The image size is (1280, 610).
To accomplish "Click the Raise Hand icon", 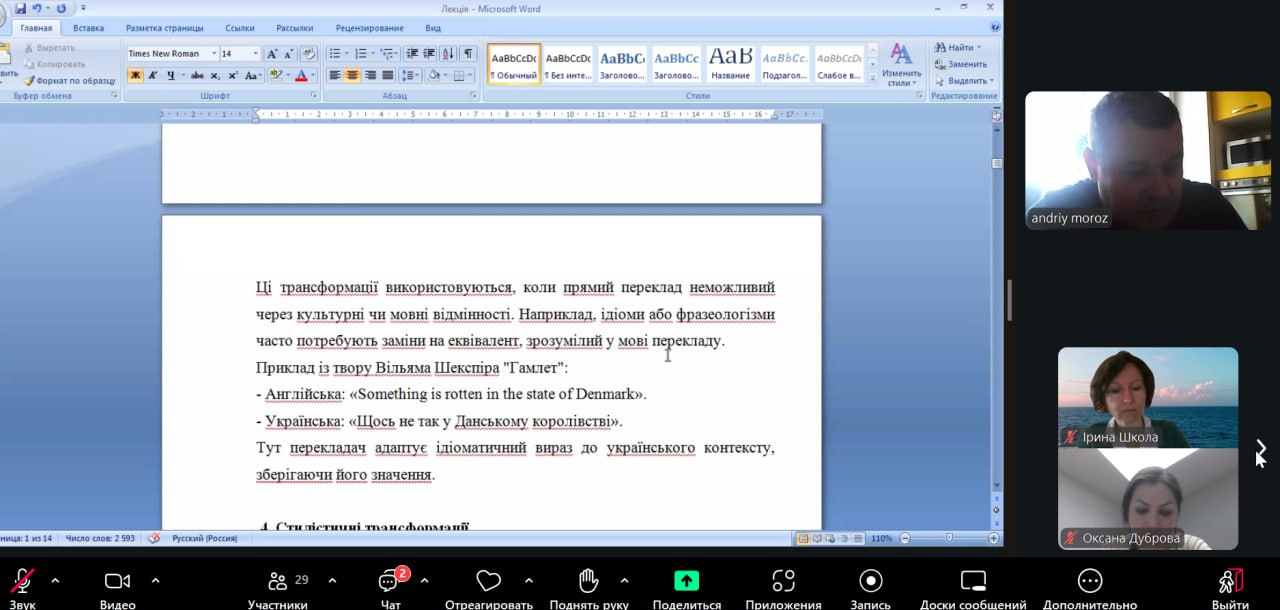I will click(588, 581).
